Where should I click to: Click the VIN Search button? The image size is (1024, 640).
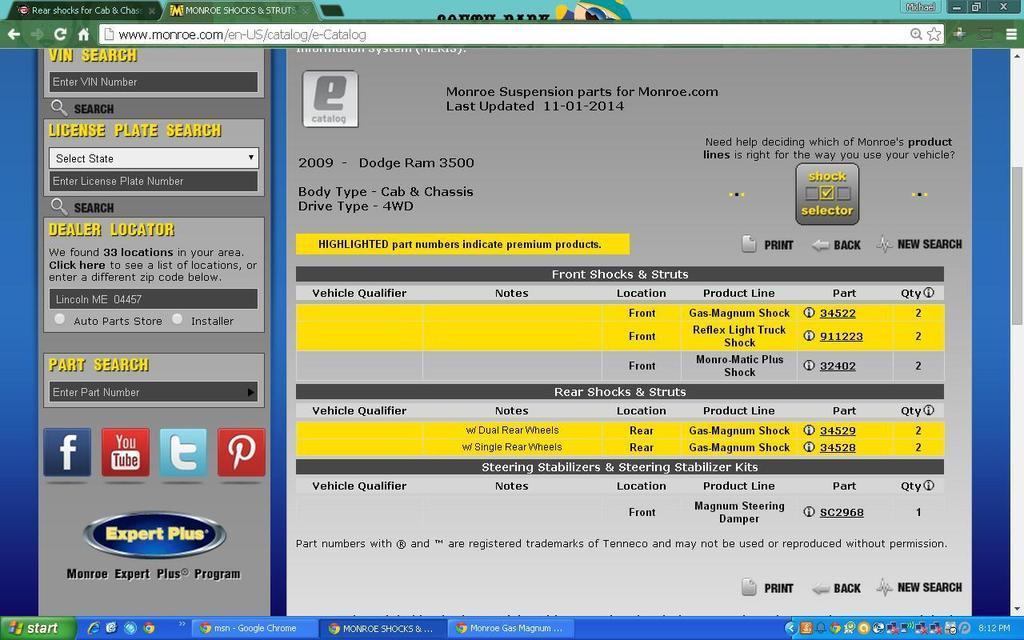pyautogui.click(x=82, y=108)
